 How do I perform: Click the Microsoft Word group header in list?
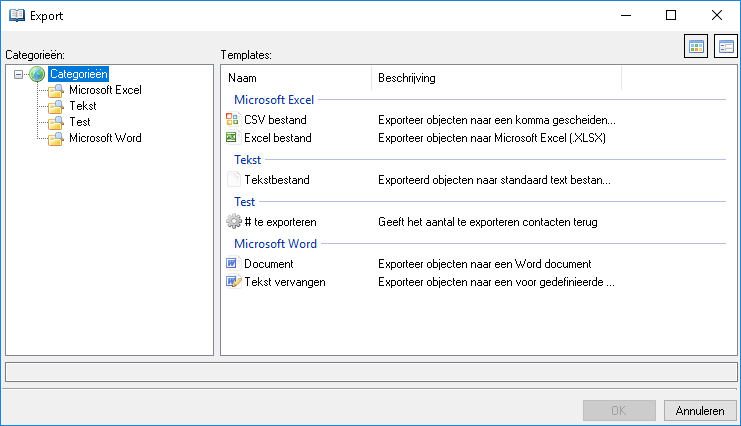coord(275,244)
